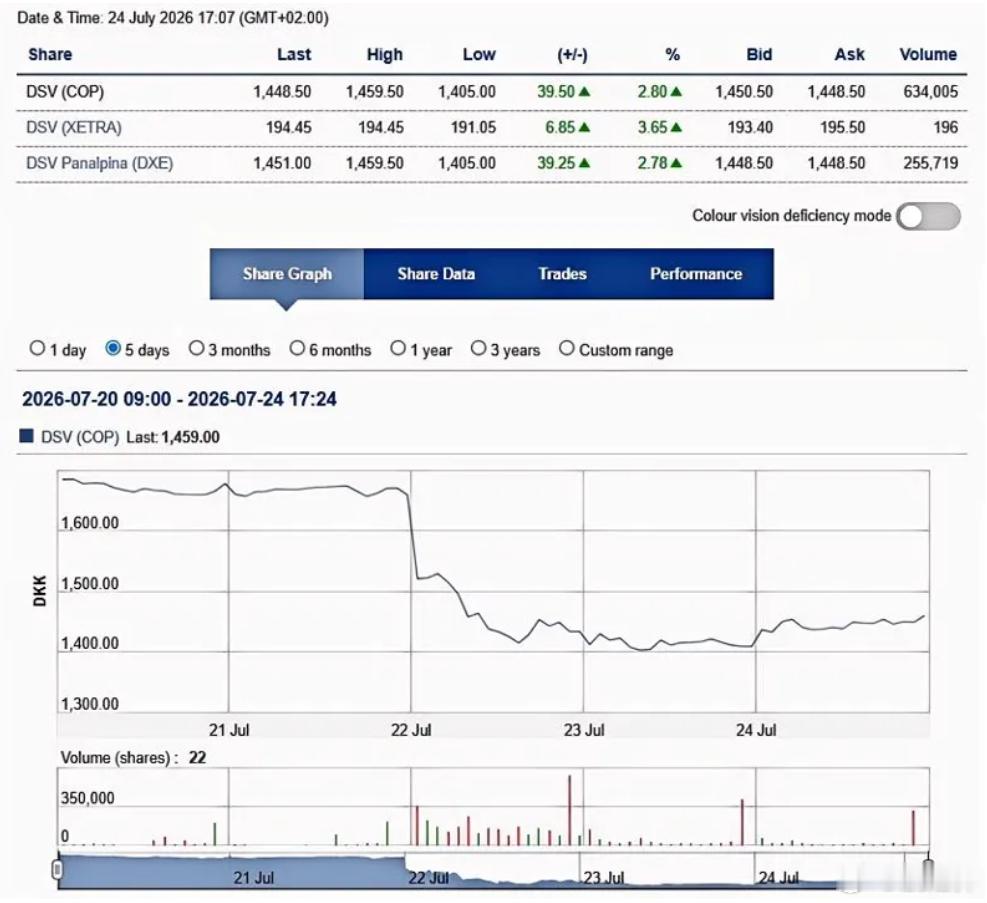The height and width of the screenshot is (903, 987).
Task: Click the green up arrow beside 2.78
Action: click(x=676, y=164)
